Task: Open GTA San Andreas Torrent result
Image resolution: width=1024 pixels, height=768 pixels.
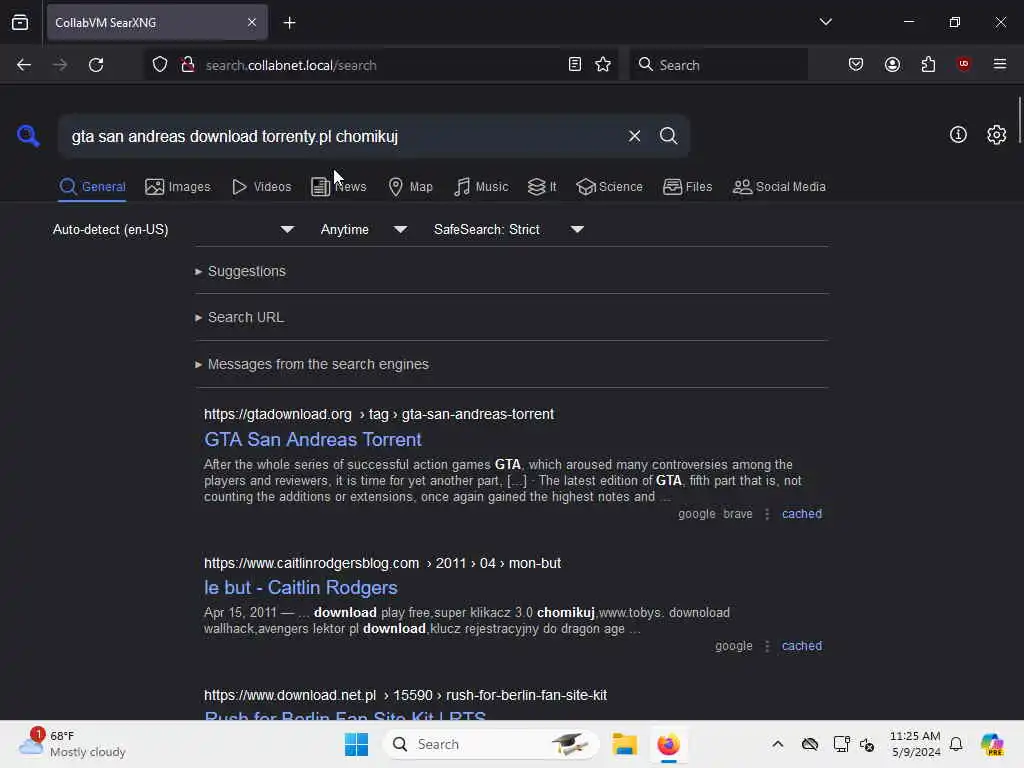Action: tap(313, 440)
